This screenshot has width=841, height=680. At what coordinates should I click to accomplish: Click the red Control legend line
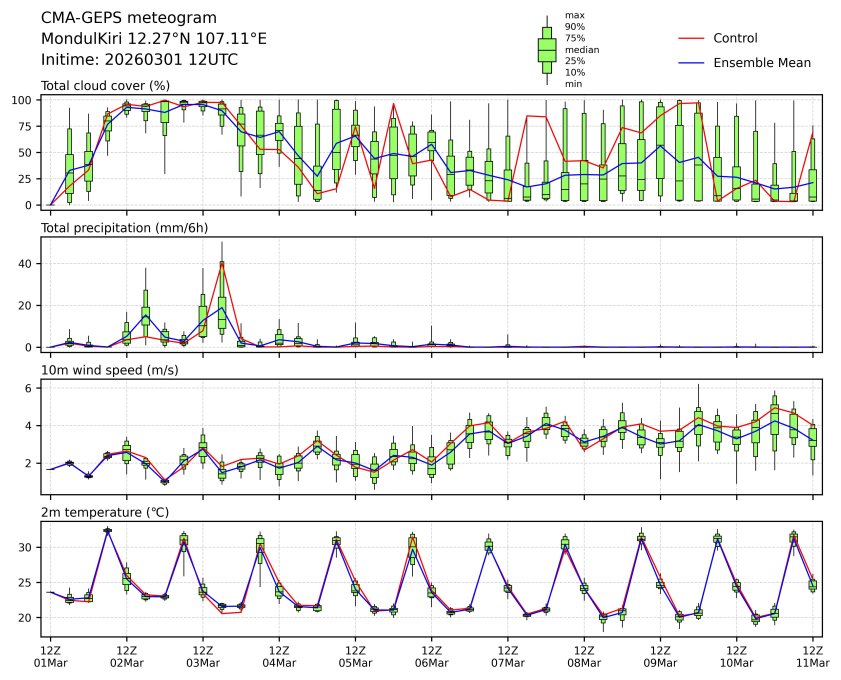click(692, 38)
